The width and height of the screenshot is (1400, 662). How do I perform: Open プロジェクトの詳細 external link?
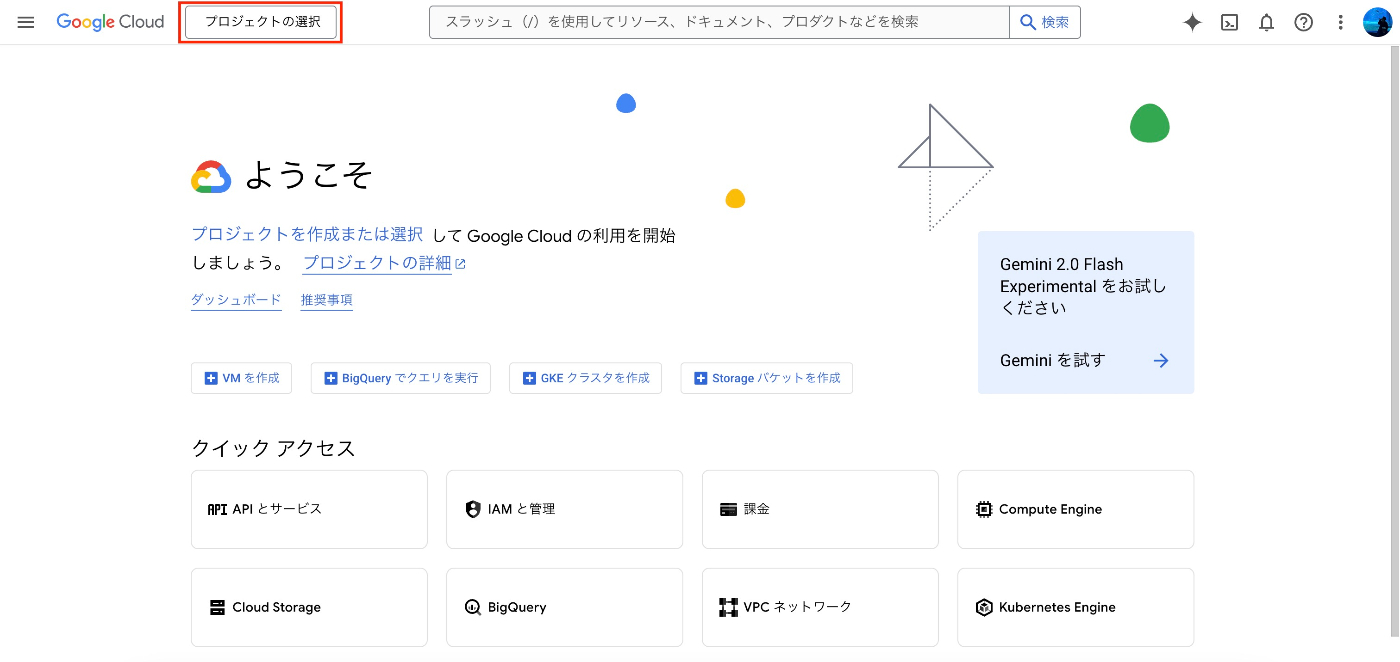384,264
